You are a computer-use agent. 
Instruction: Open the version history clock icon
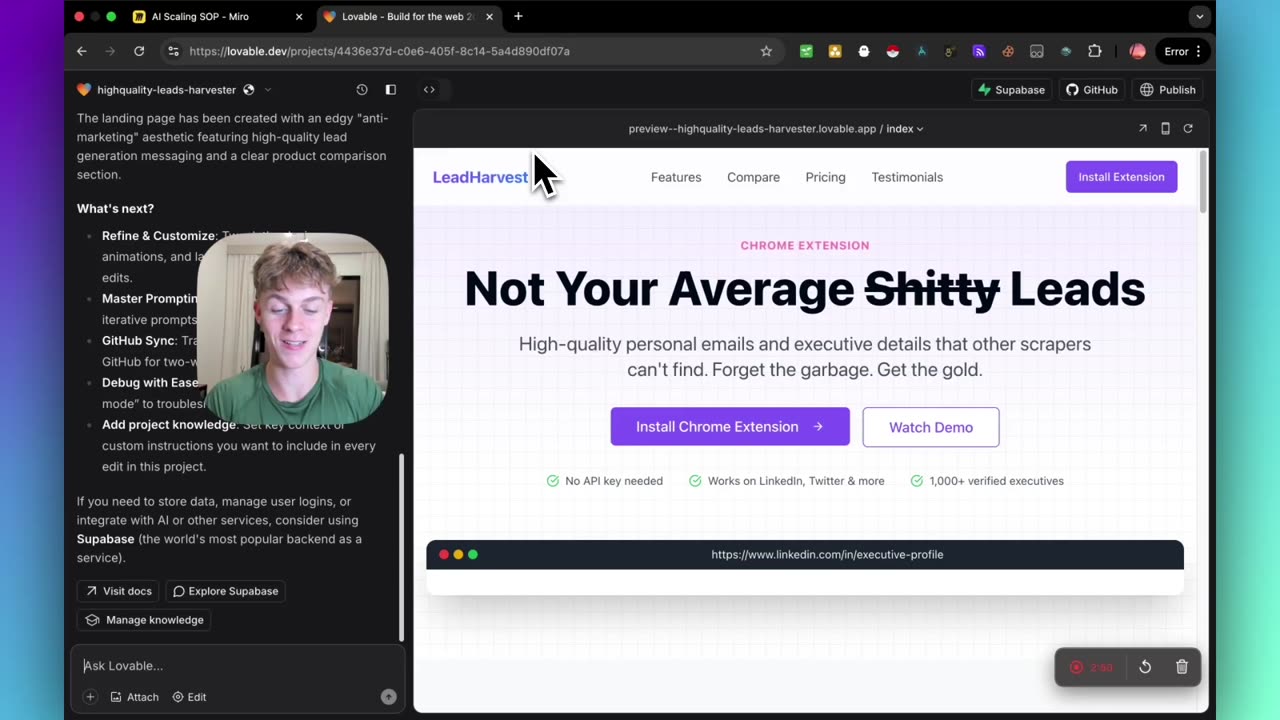[362, 90]
